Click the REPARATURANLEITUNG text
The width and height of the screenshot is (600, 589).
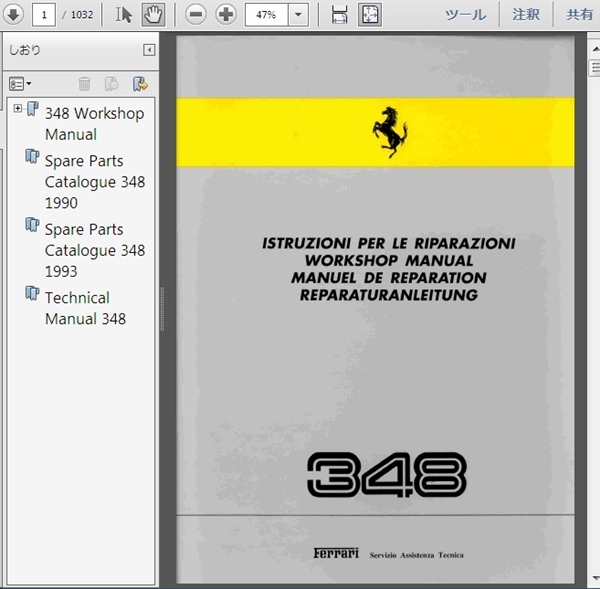click(x=389, y=295)
